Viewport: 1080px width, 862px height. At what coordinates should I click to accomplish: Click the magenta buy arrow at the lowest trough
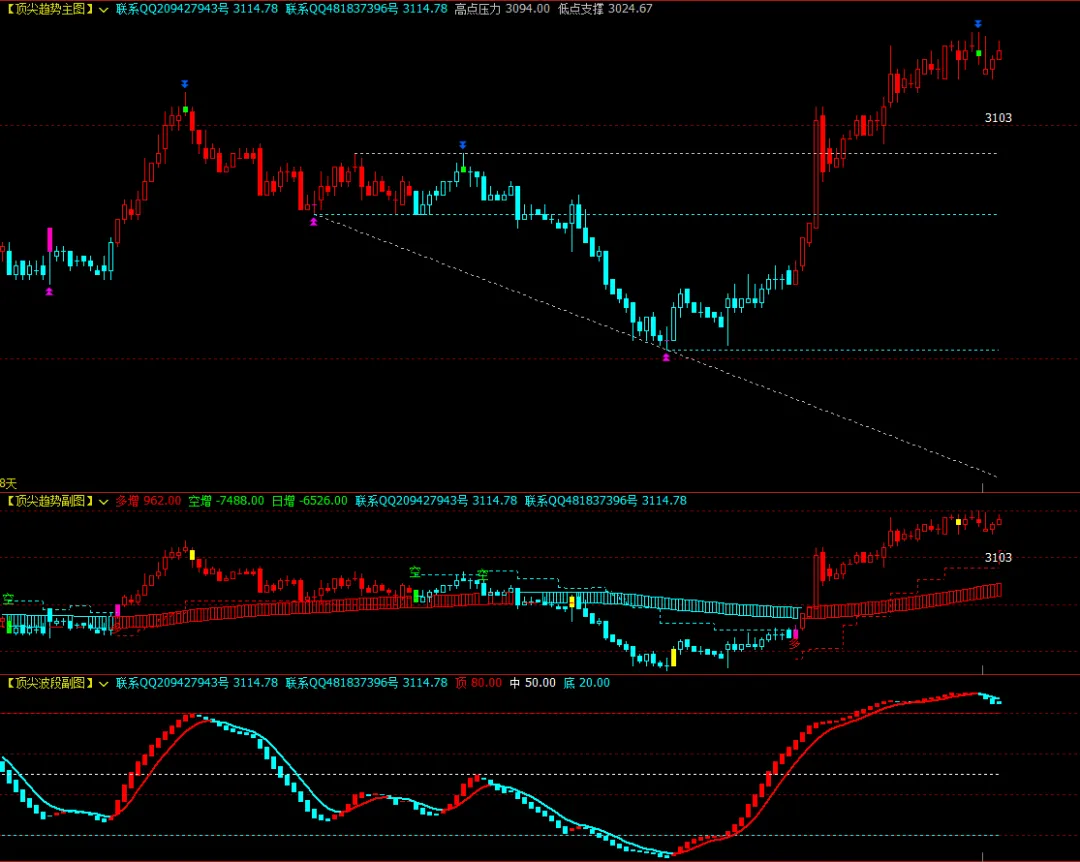tap(666, 357)
